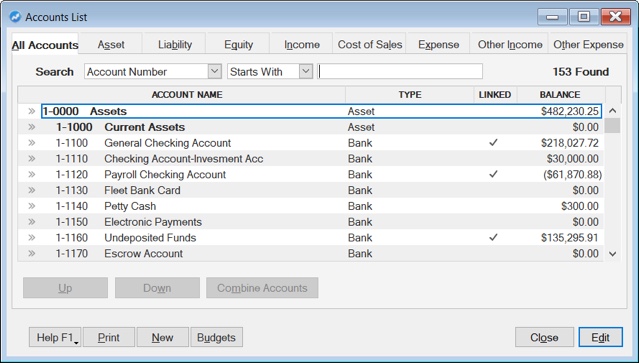Click linked checkmark for Payroll Checking Account
The height and width of the screenshot is (363, 639).
tap(494, 174)
